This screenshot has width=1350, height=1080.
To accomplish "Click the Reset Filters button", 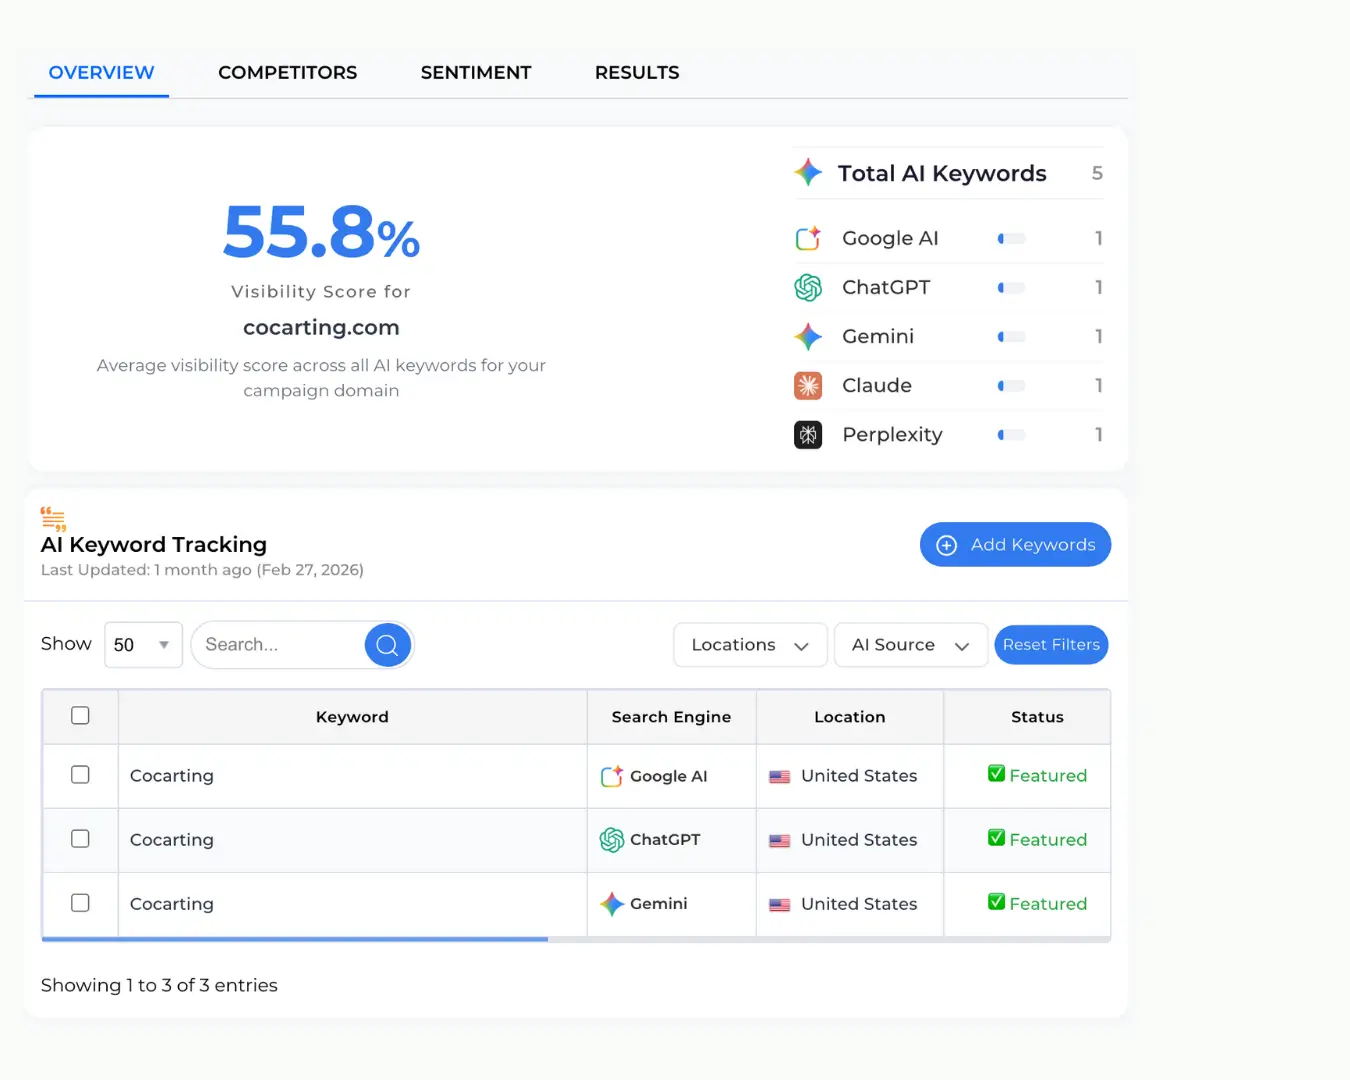I will pos(1051,645).
